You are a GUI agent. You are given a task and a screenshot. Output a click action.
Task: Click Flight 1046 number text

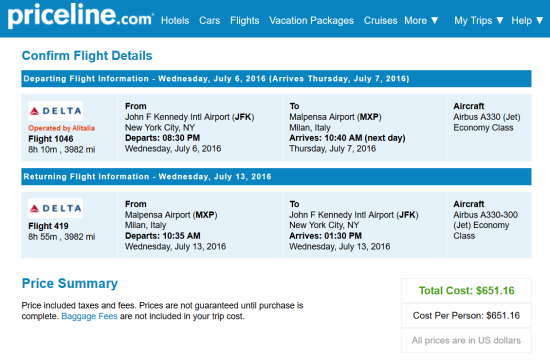point(51,139)
